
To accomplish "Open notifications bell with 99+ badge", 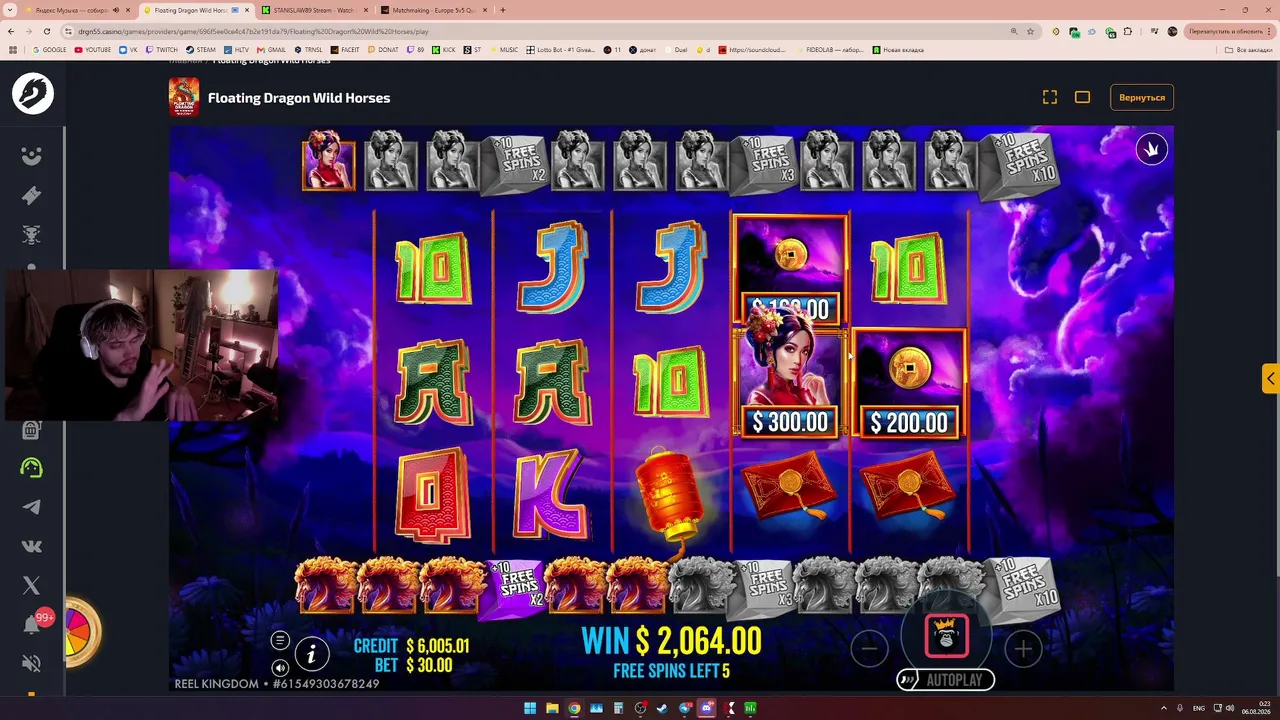I will pos(34,624).
